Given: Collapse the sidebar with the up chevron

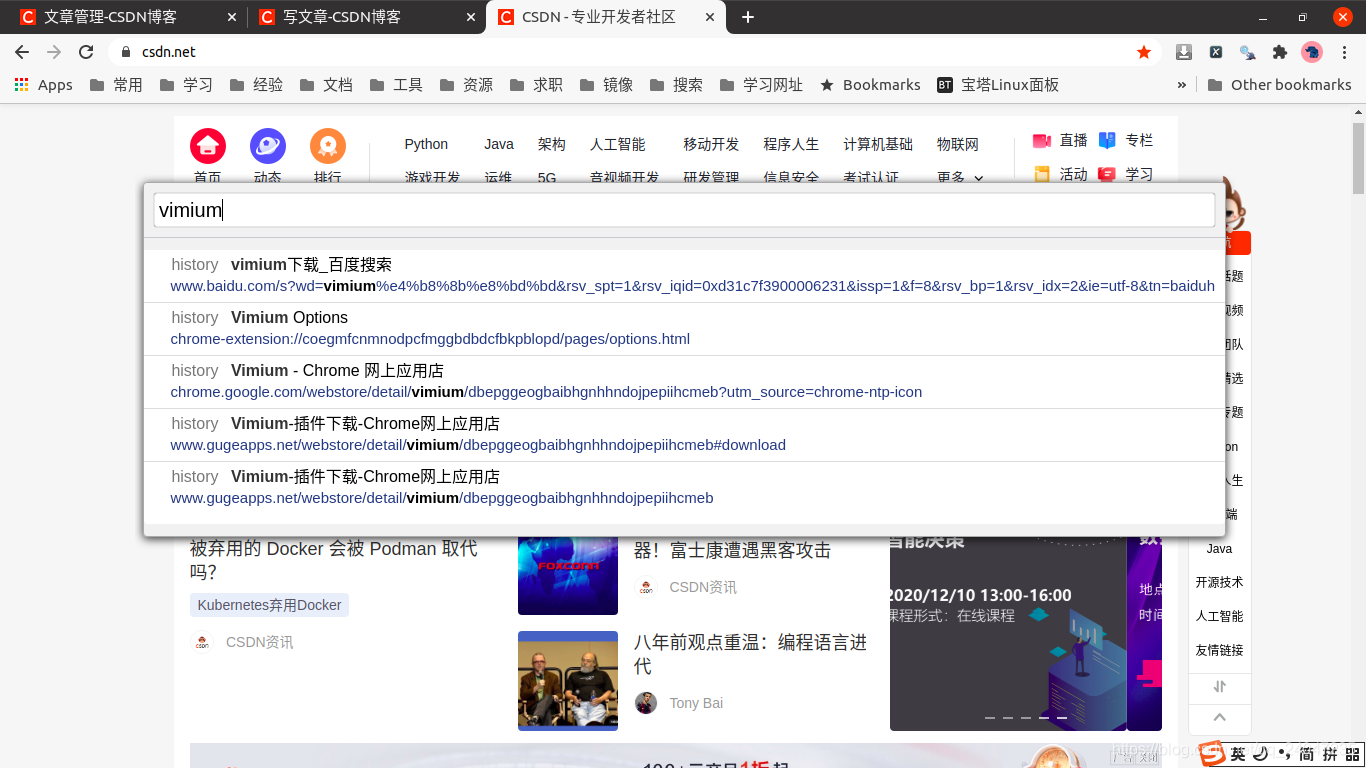Looking at the screenshot, I should 1219,717.
